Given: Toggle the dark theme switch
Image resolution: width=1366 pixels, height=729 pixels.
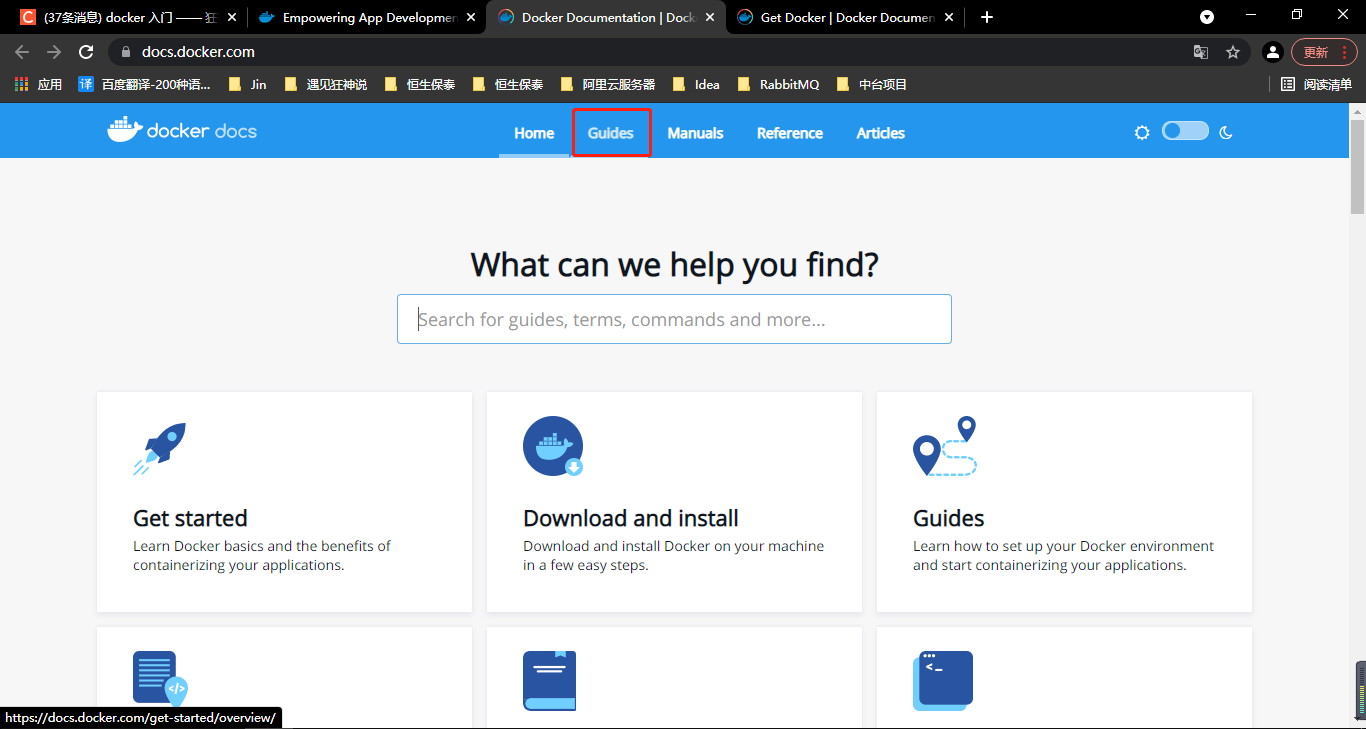Looking at the screenshot, I should pyautogui.click(x=1185, y=131).
